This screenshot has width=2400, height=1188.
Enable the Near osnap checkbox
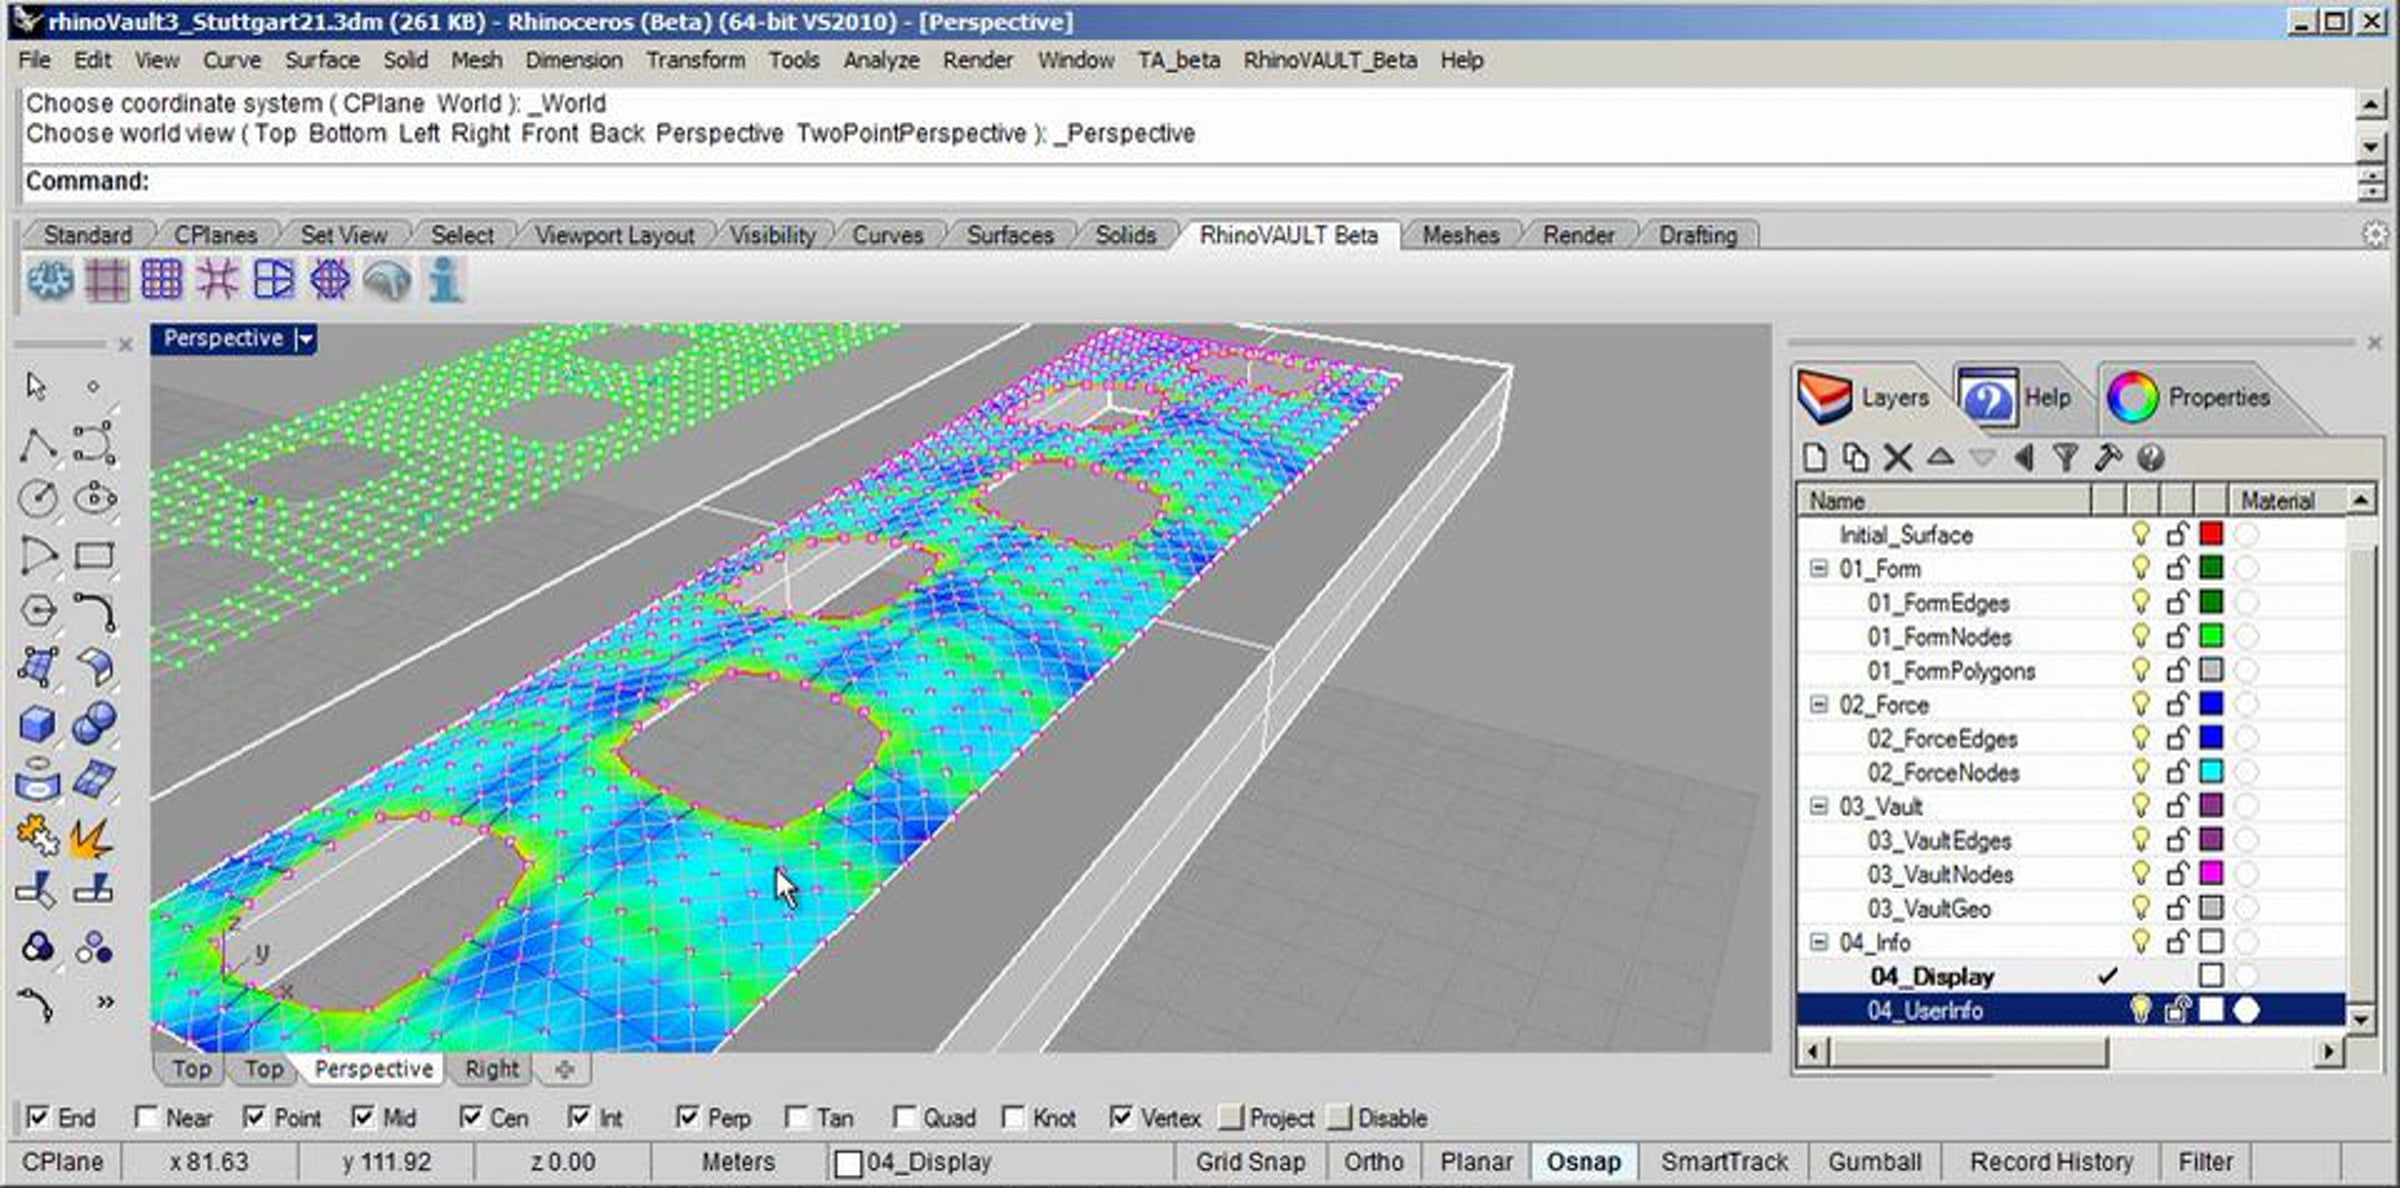click(147, 1117)
